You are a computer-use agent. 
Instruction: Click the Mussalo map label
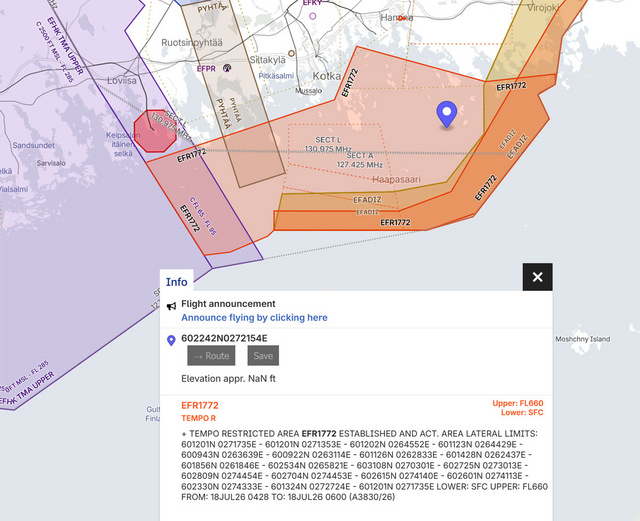coord(308,91)
